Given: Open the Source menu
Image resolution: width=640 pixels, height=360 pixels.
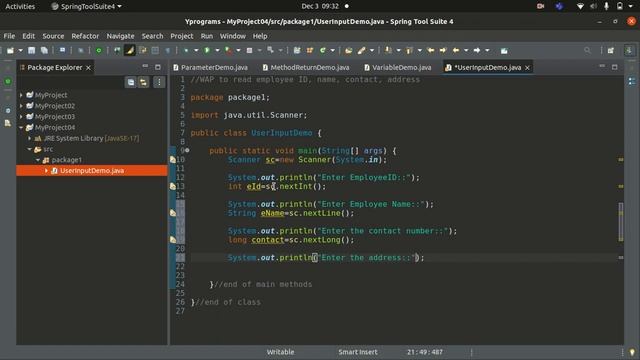Looking at the screenshot, I should [53, 36].
